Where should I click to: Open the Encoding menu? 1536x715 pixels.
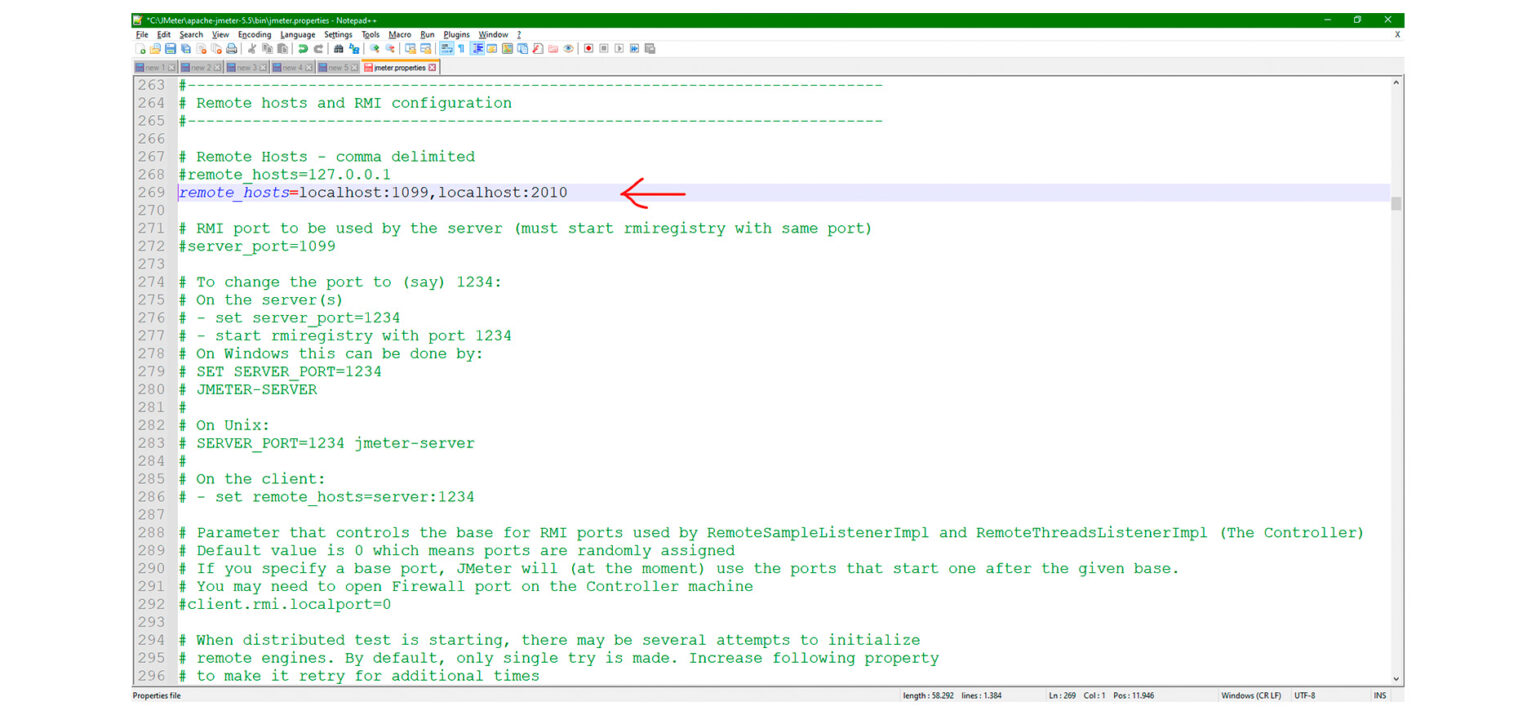coord(254,34)
